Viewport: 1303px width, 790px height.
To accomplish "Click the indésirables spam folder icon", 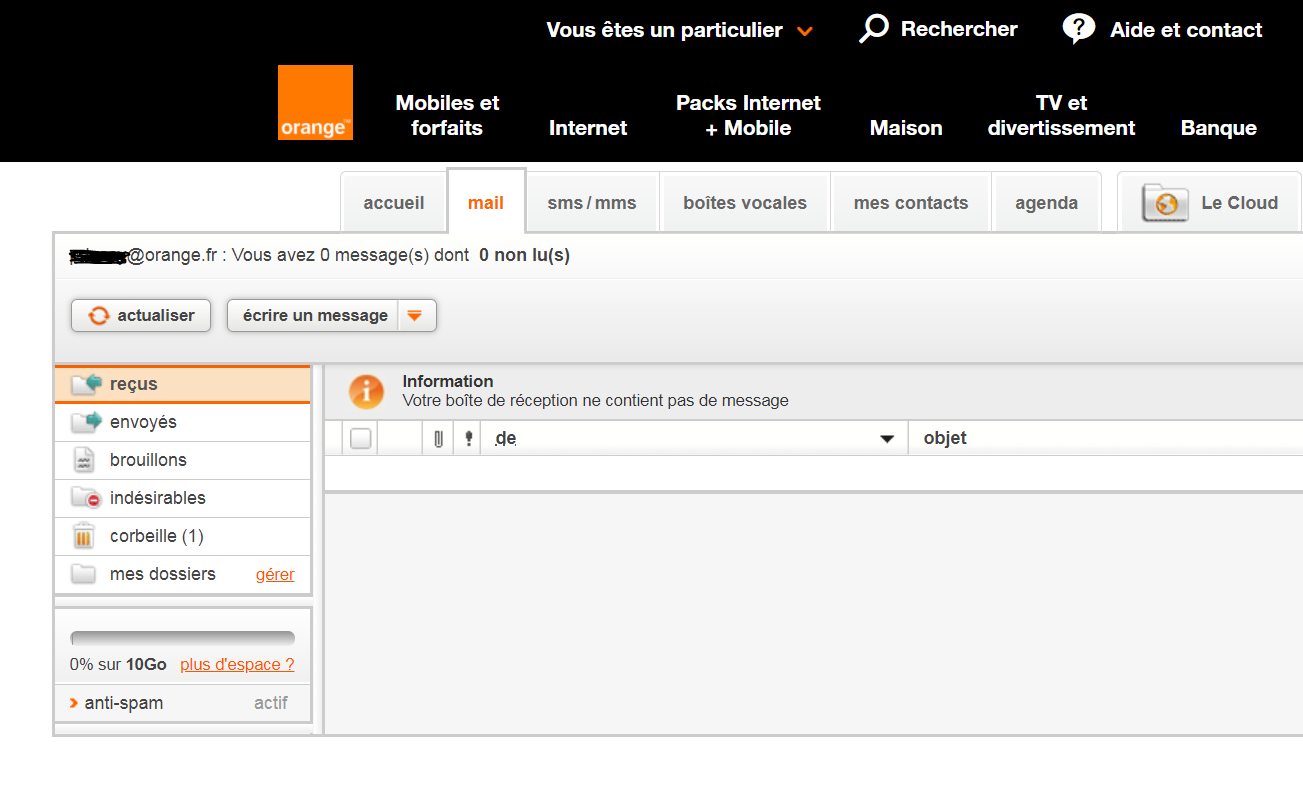I will pyautogui.click(x=86, y=497).
